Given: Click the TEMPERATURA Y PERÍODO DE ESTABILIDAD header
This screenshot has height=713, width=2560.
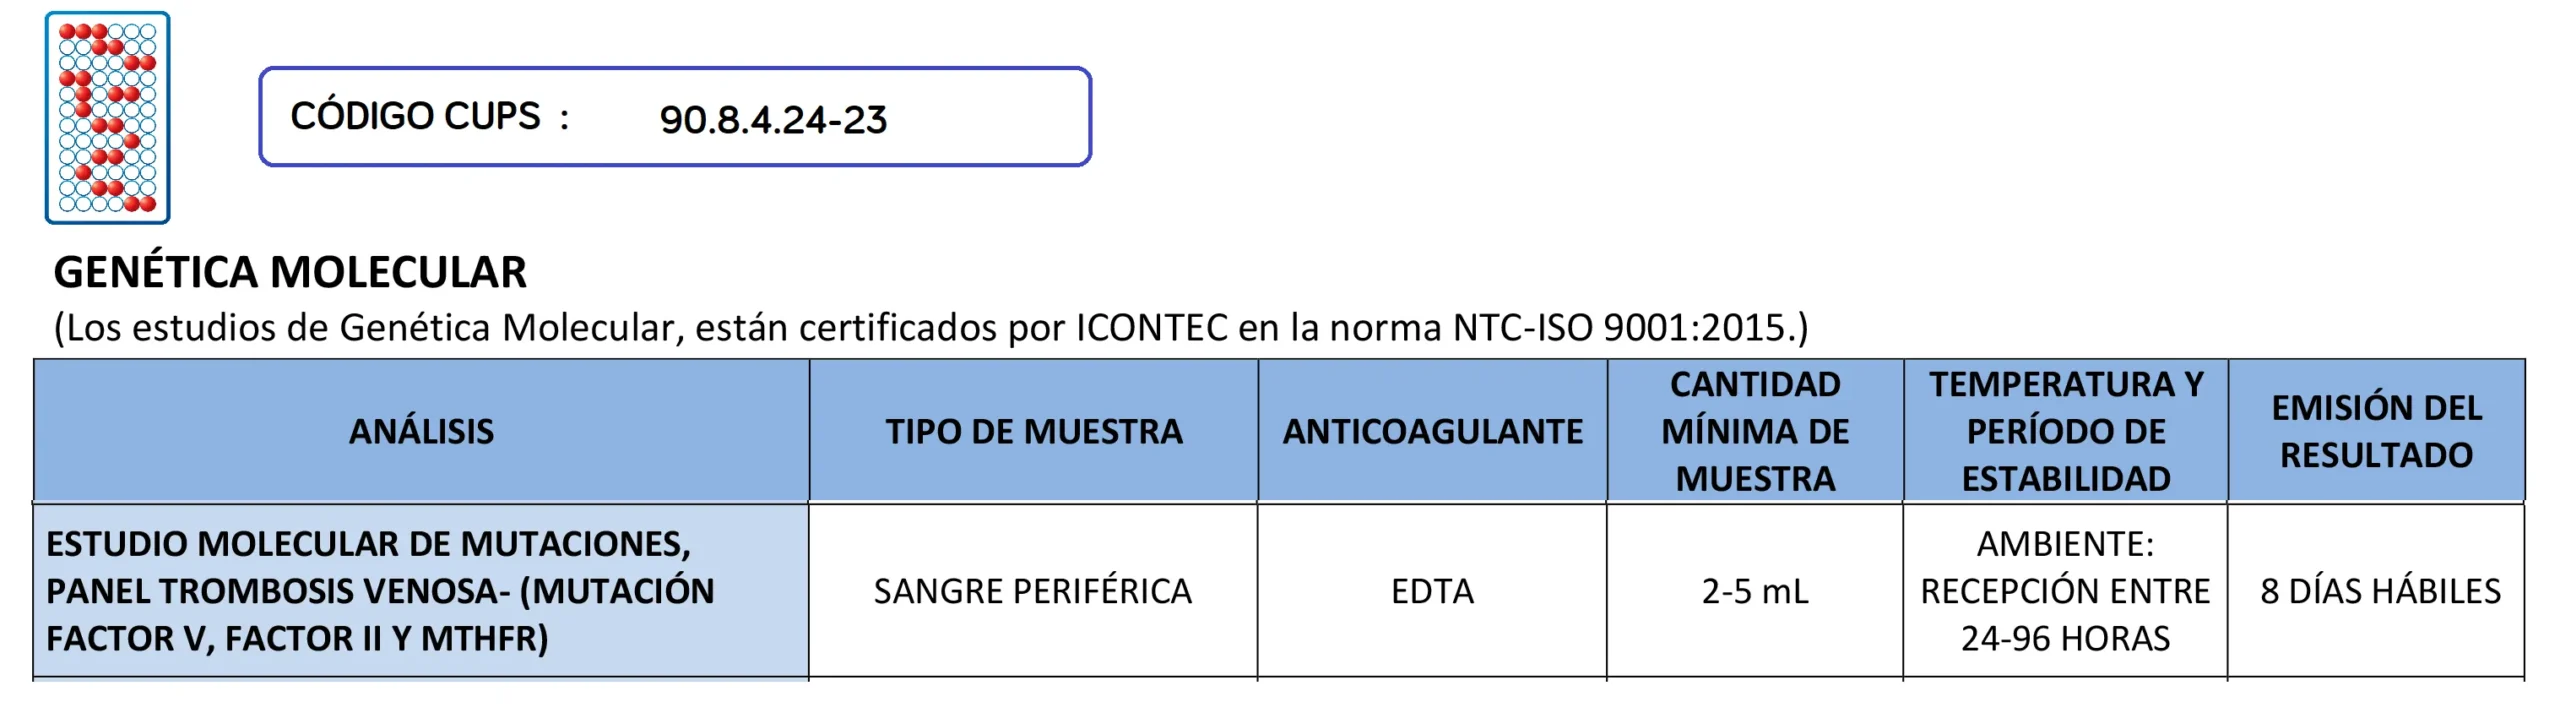Looking at the screenshot, I should (2065, 431).
